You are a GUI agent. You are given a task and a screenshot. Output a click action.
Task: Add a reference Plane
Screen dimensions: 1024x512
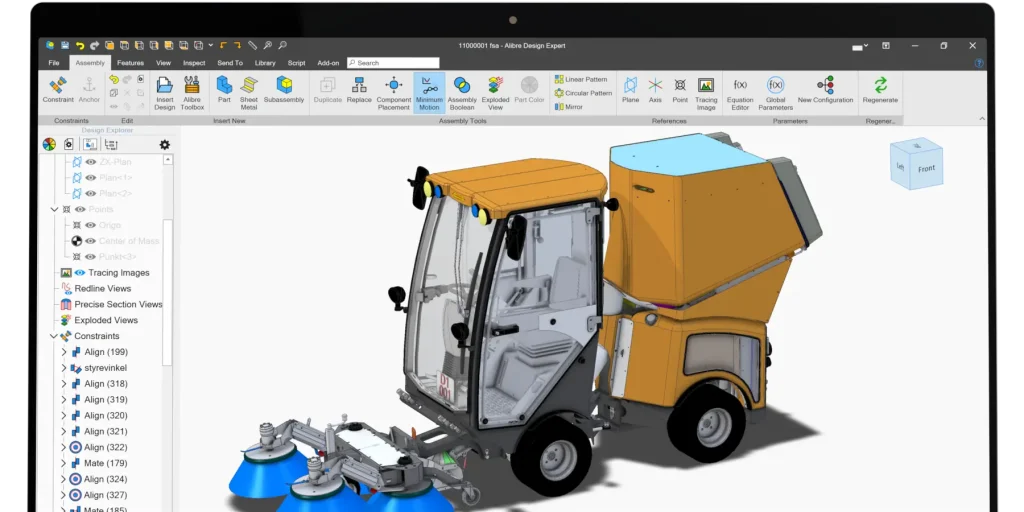point(630,90)
